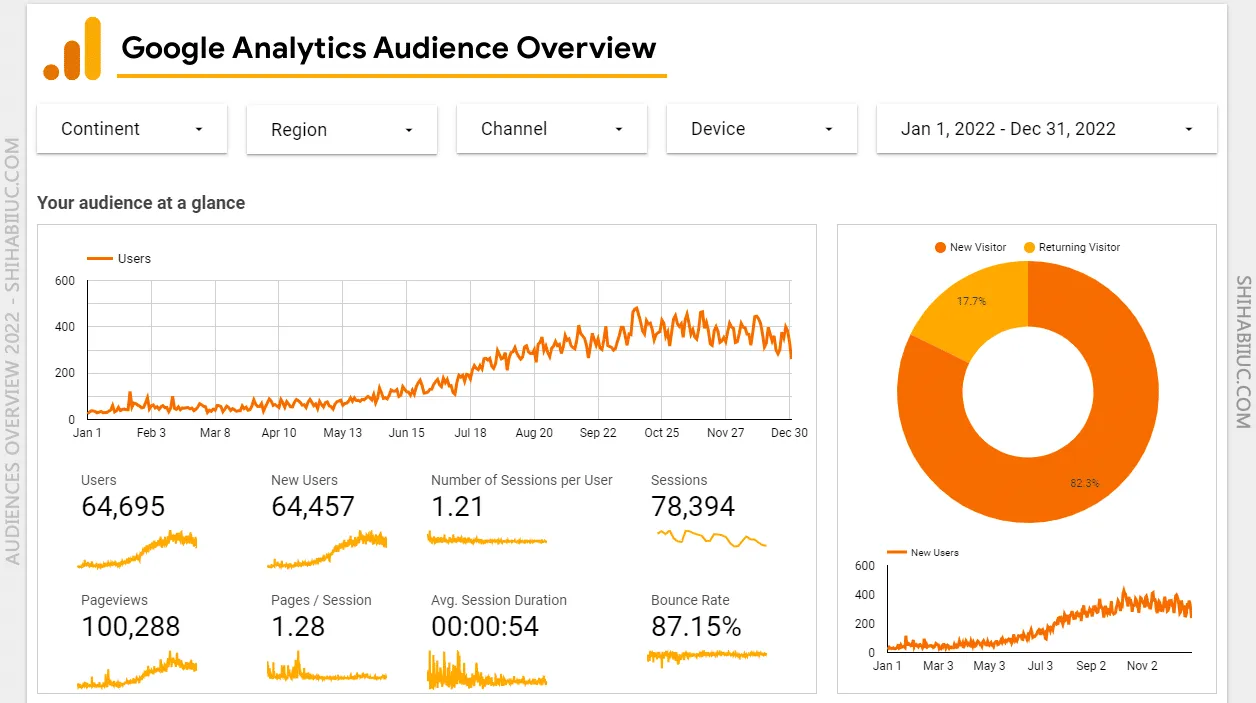
Task: Click the 'Number of Sessions per User' label
Action: coord(522,480)
